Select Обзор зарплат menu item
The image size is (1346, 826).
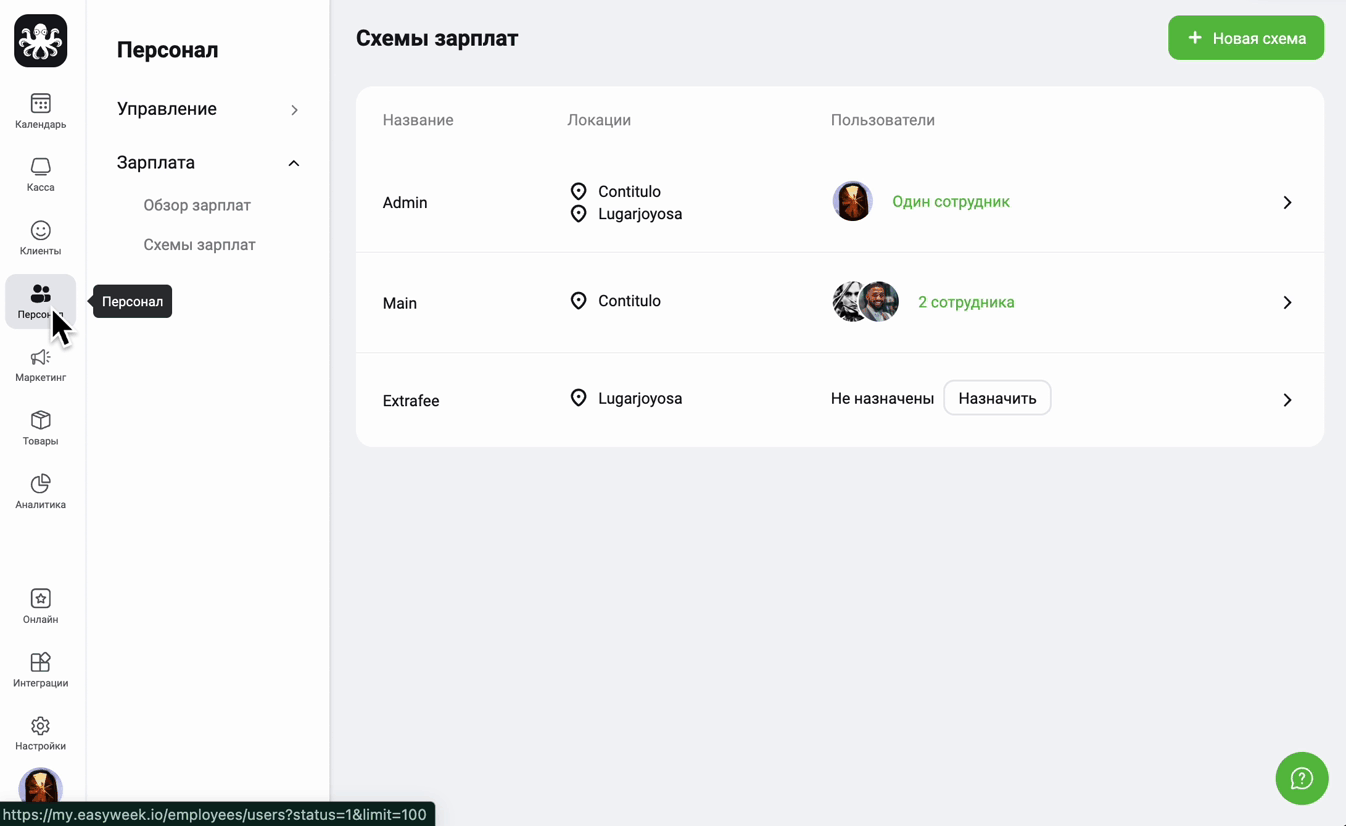197,205
